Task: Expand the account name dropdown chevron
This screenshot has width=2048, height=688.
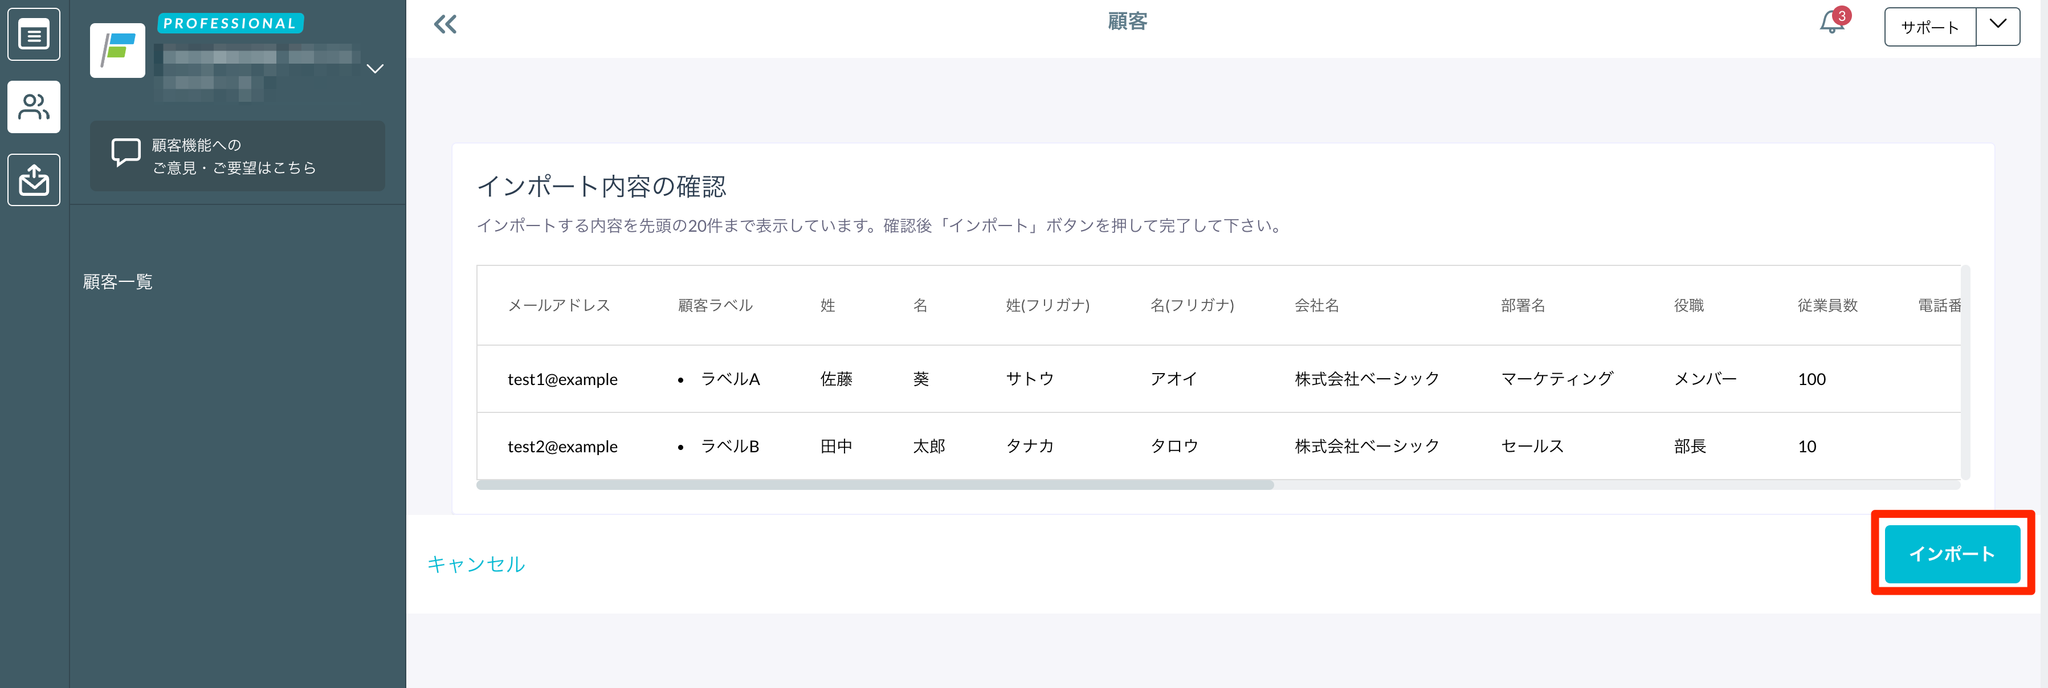Action: tap(375, 69)
